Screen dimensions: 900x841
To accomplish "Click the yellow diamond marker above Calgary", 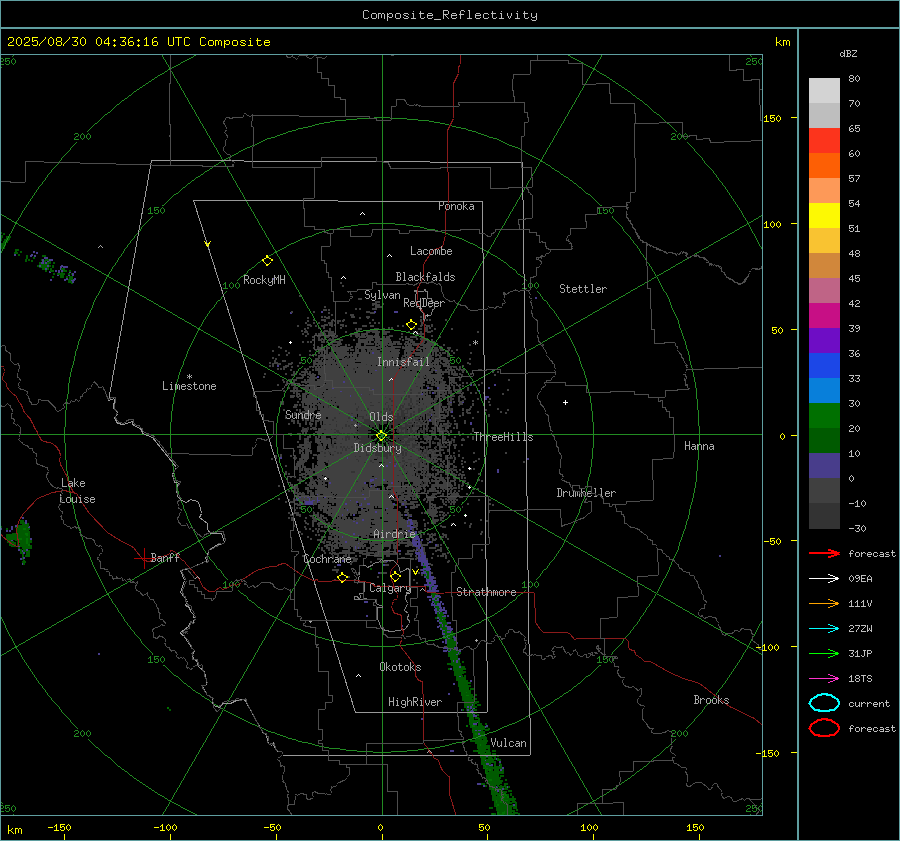I will [395, 576].
